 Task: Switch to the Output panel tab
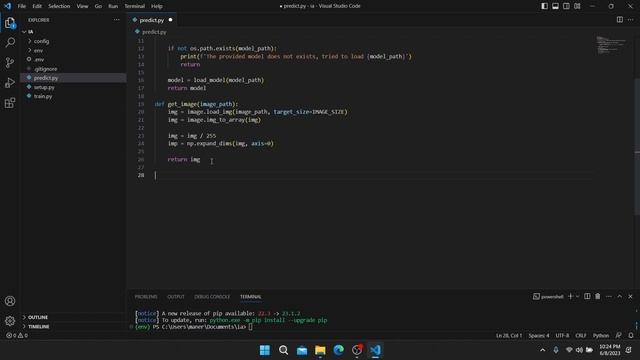point(176,297)
